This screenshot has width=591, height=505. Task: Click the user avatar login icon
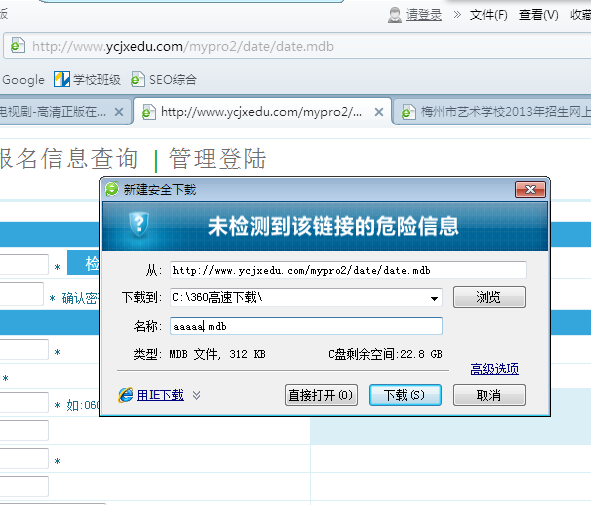(395, 15)
